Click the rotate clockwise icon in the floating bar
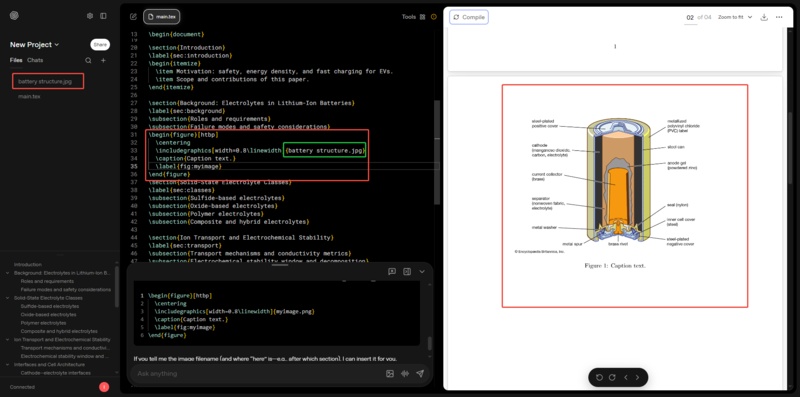 click(612, 378)
